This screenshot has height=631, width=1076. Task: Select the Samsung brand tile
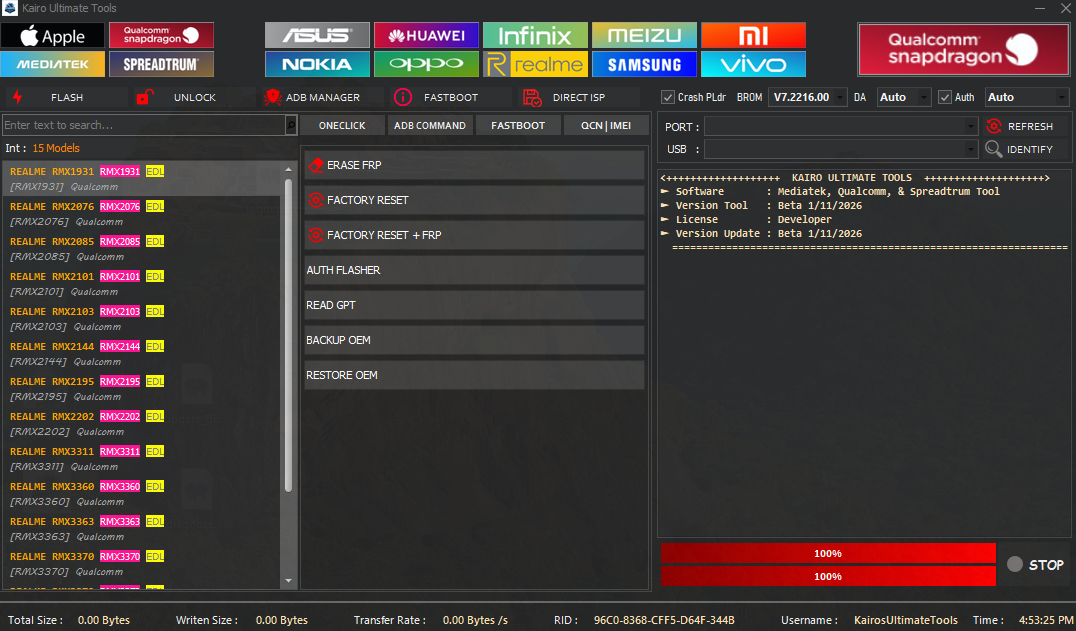pyautogui.click(x=644, y=64)
